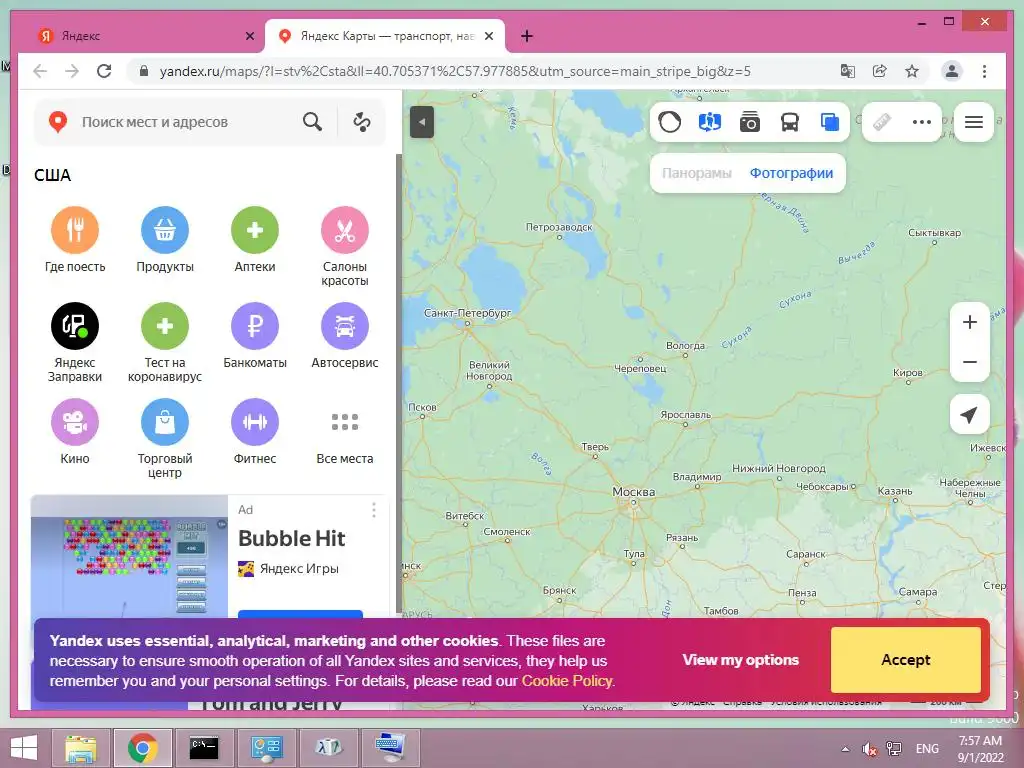Screen dimensions: 1024x768
Task: Go back to the previous page
Action: [x=40, y=71]
